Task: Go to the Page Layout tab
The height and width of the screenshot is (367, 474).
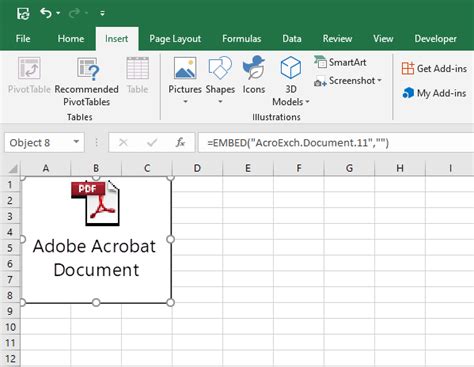Action: 175,39
